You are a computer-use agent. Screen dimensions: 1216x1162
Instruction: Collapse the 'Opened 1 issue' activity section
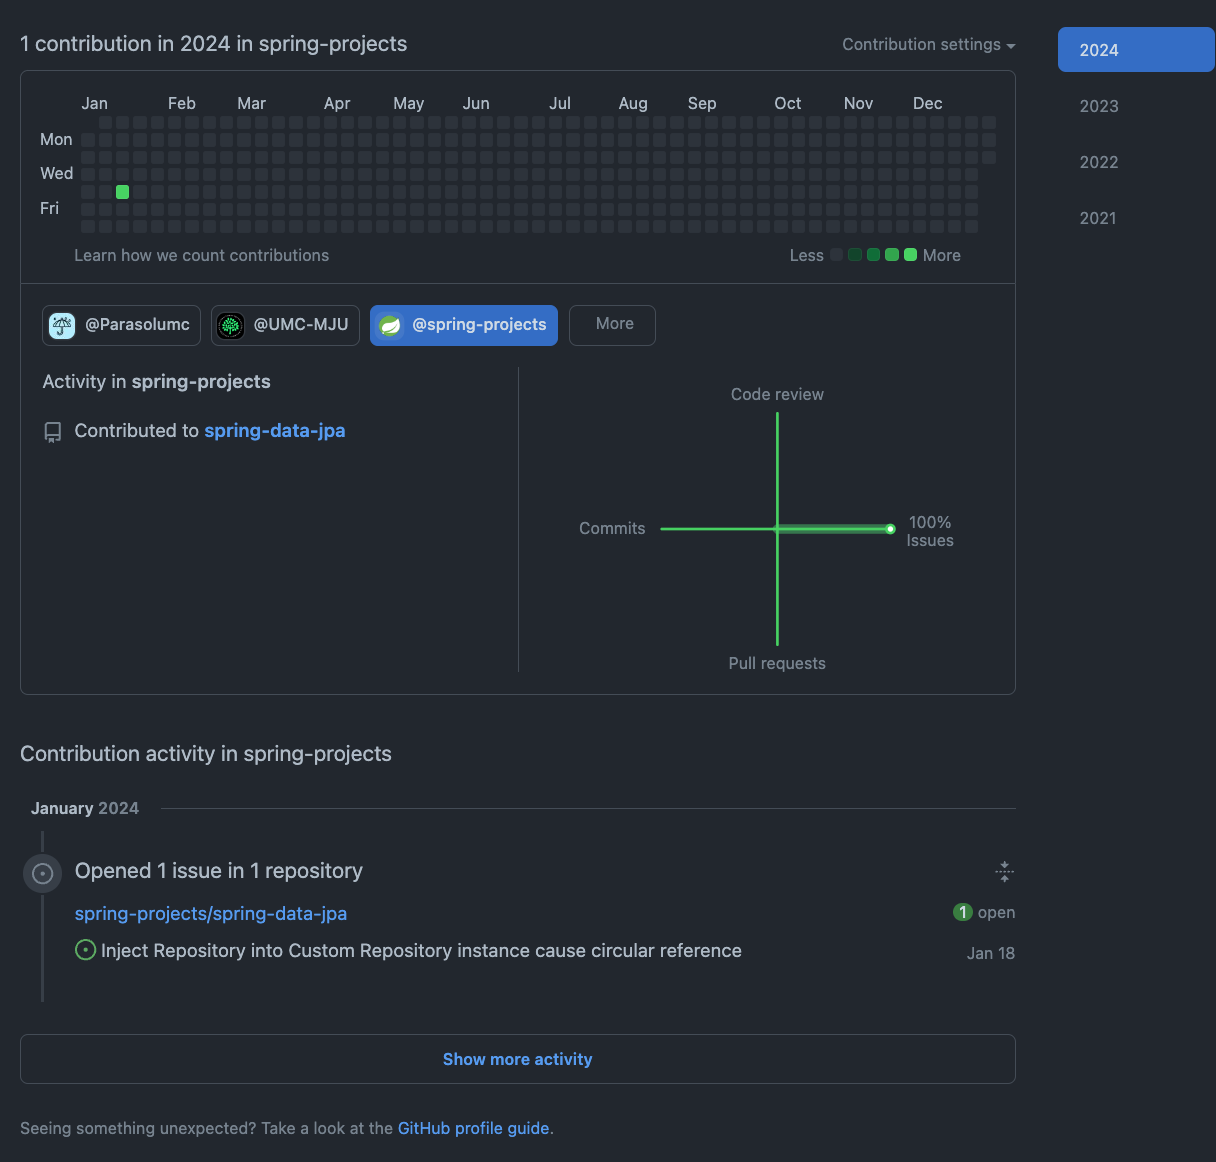tap(1005, 872)
